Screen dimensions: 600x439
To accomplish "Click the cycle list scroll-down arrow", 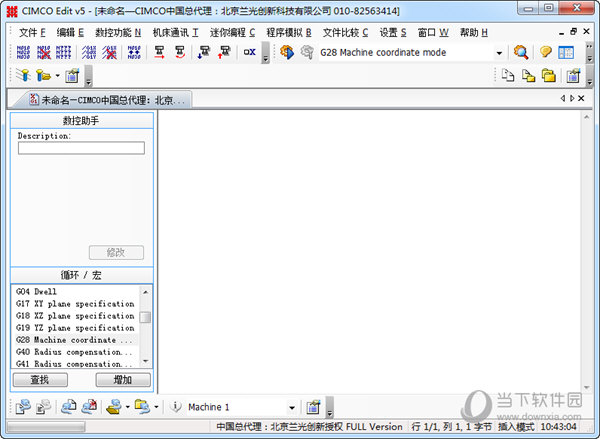I will [145, 361].
